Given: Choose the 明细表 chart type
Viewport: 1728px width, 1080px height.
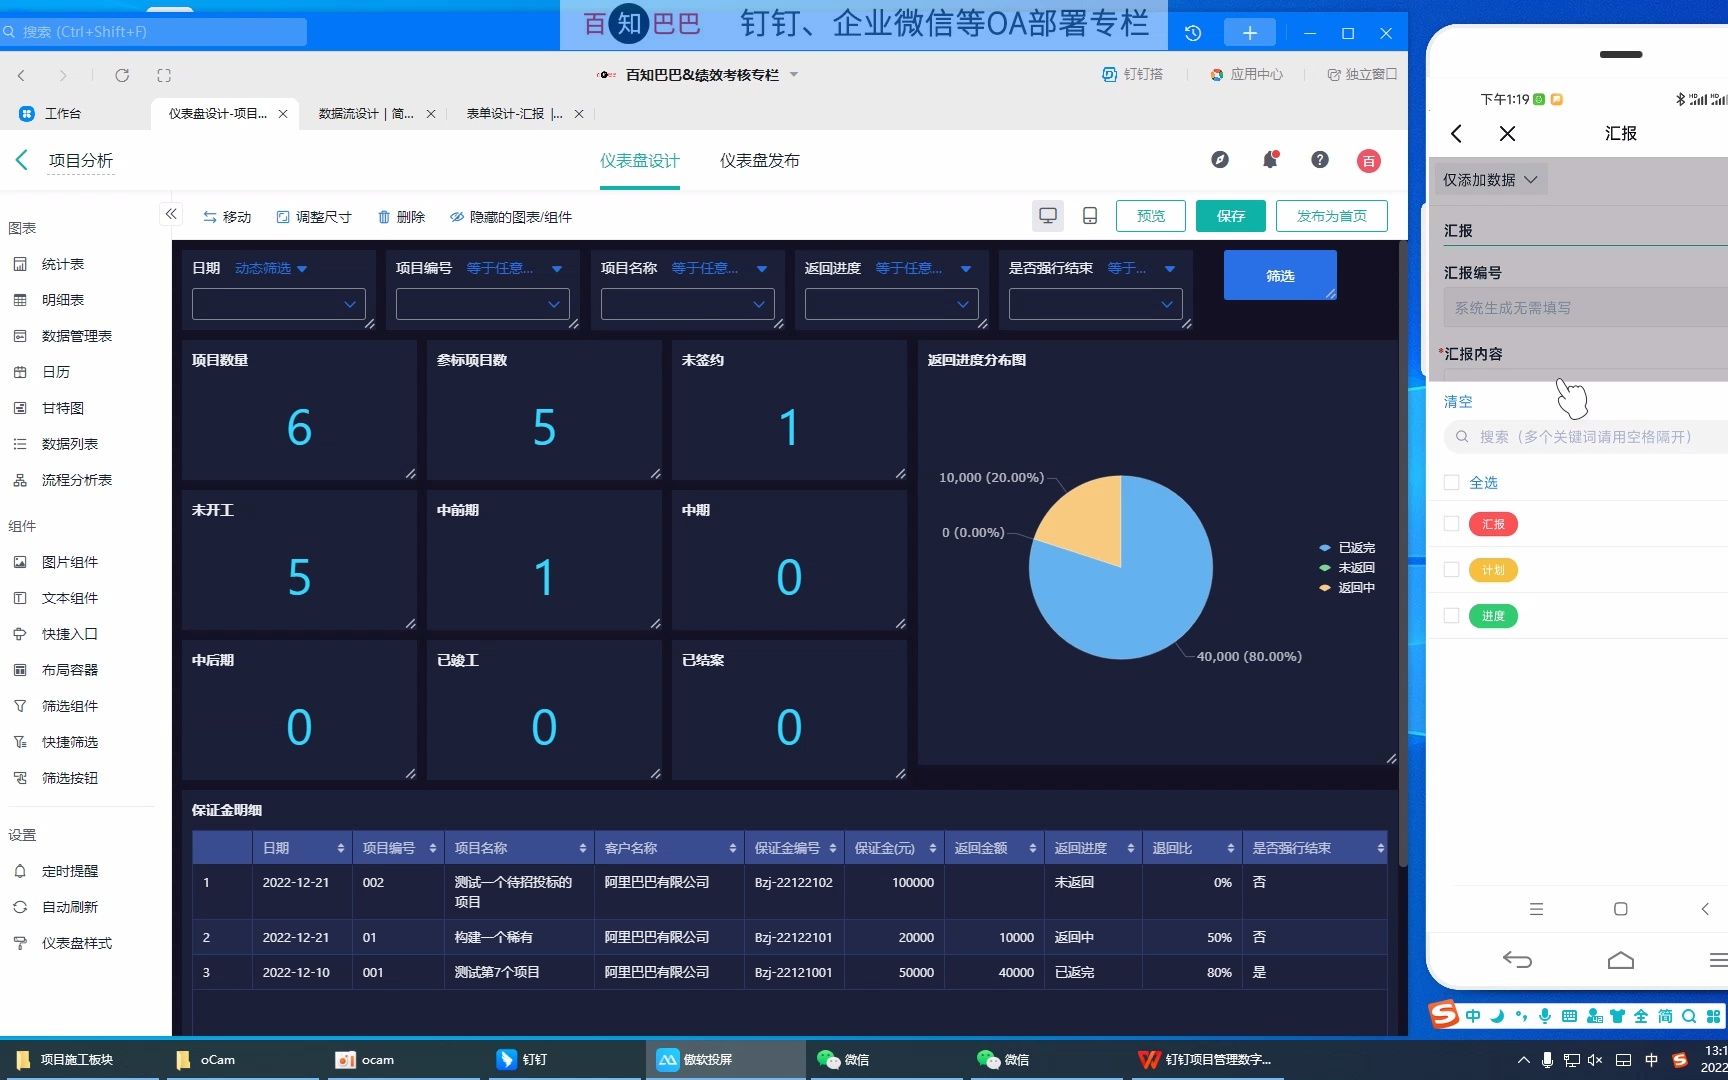Looking at the screenshot, I should (63, 300).
